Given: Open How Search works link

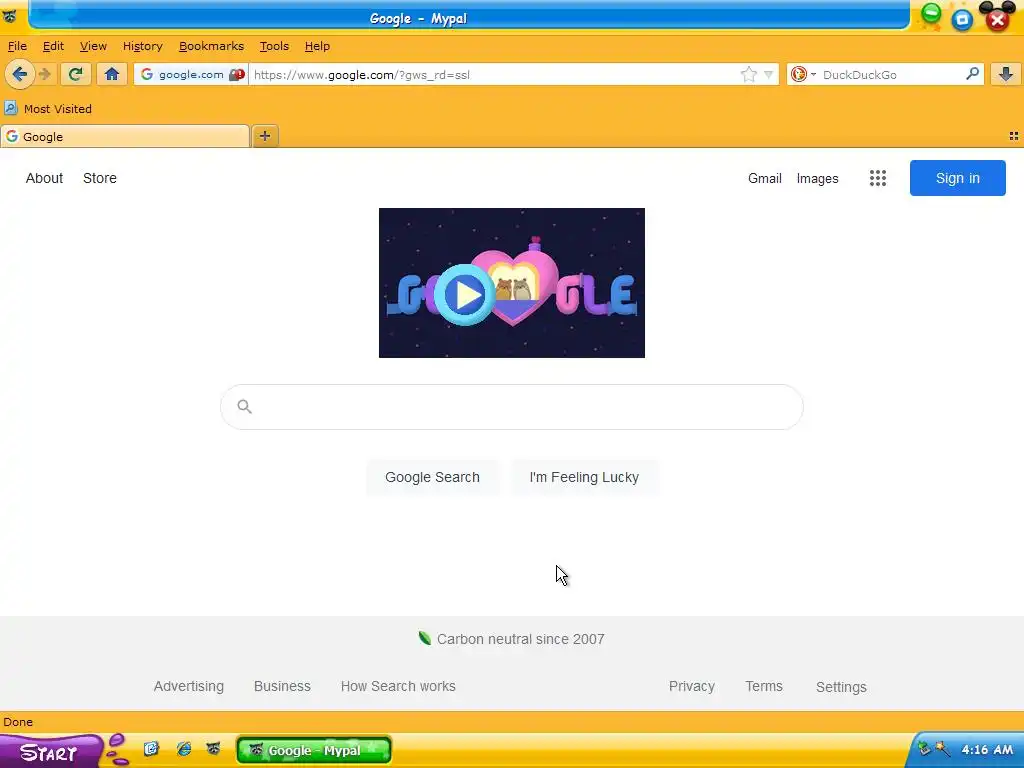Looking at the screenshot, I should point(398,686).
